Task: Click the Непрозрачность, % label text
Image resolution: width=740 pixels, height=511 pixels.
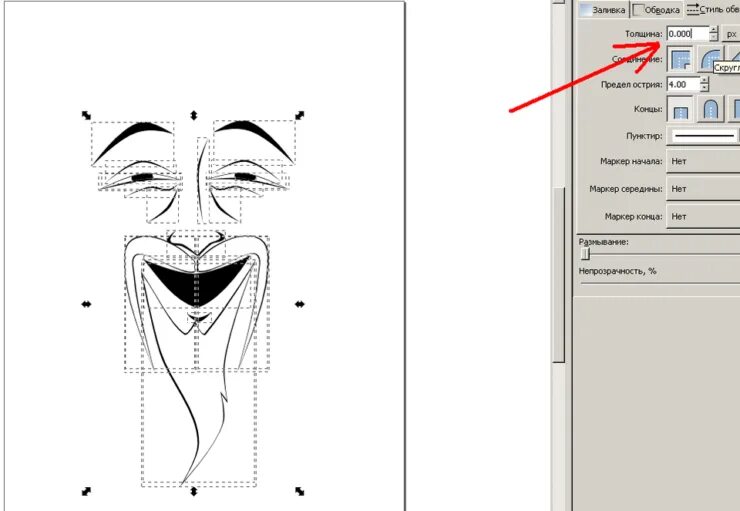Action: 617,271
